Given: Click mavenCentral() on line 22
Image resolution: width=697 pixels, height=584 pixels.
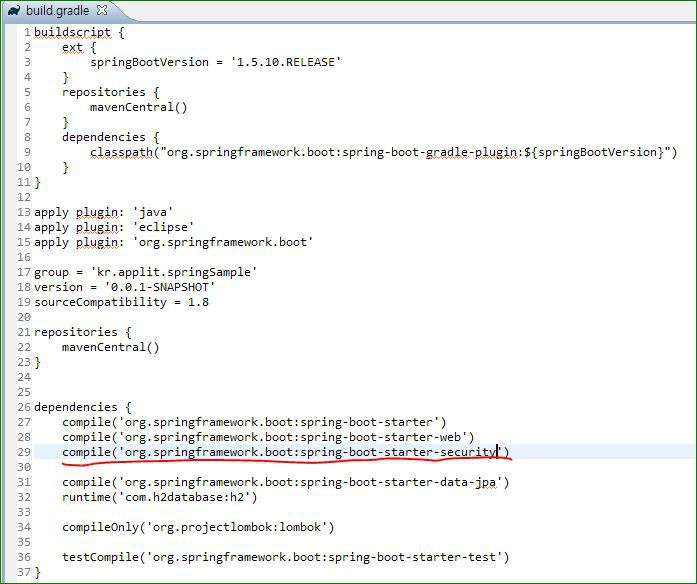Looking at the screenshot, I should pyautogui.click(x=111, y=348).
